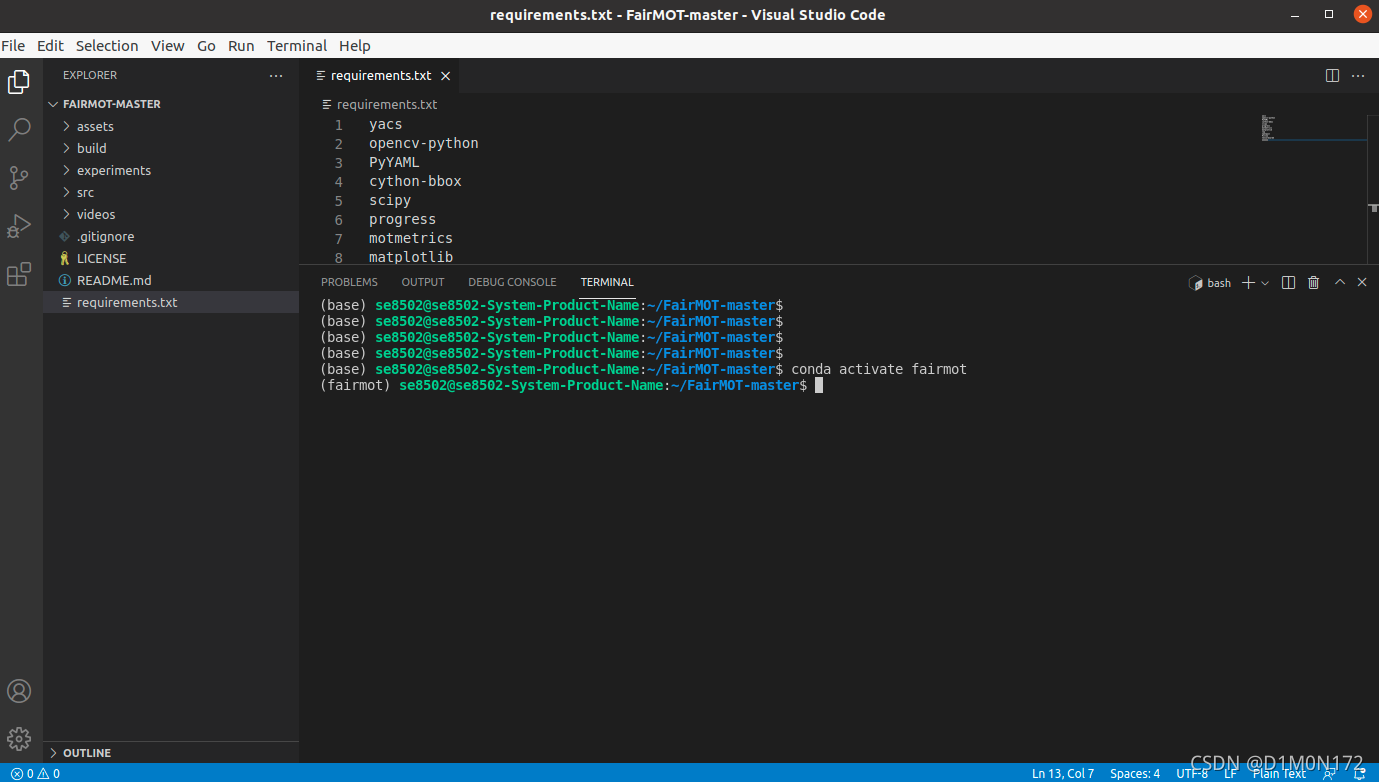Open the Search view in activity bar
Image resolution: width=1379 pixels, height=782 pixels.
(x=19, y=130)
